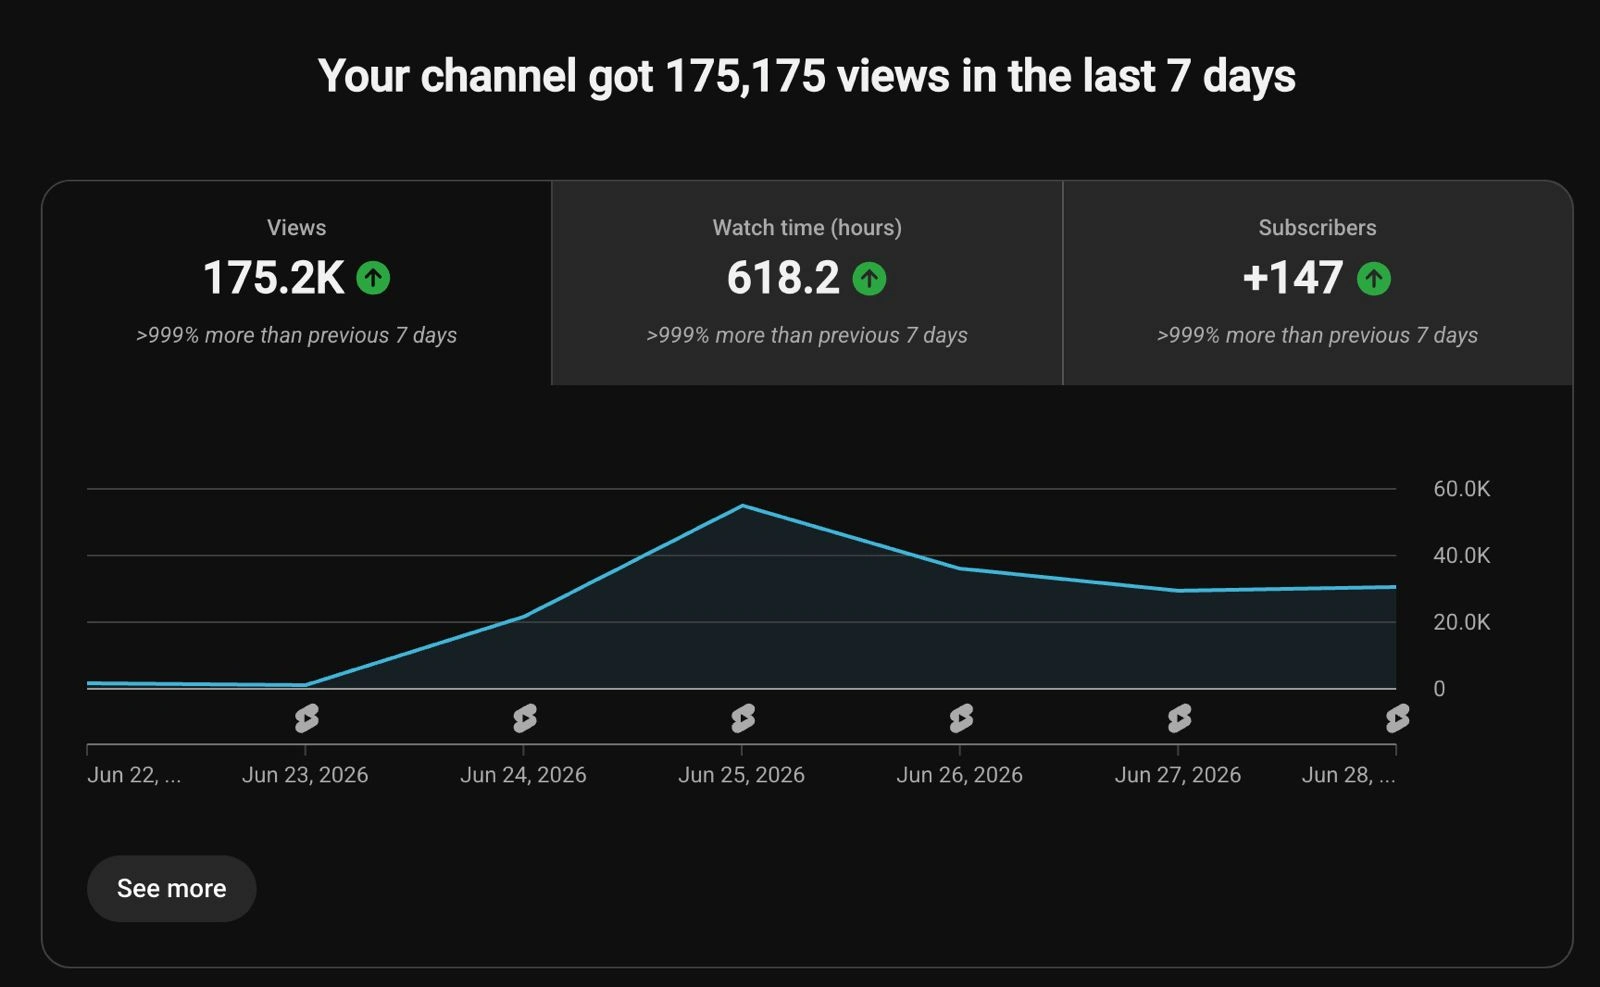Click the views line peak on Jun 25
The height and width of the screenshot is (987, 1600).
click(x=742, y=506)
